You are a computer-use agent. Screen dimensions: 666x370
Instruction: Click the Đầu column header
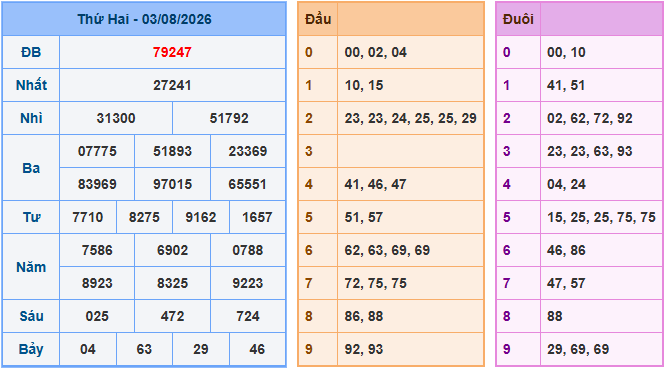point(318,19)
